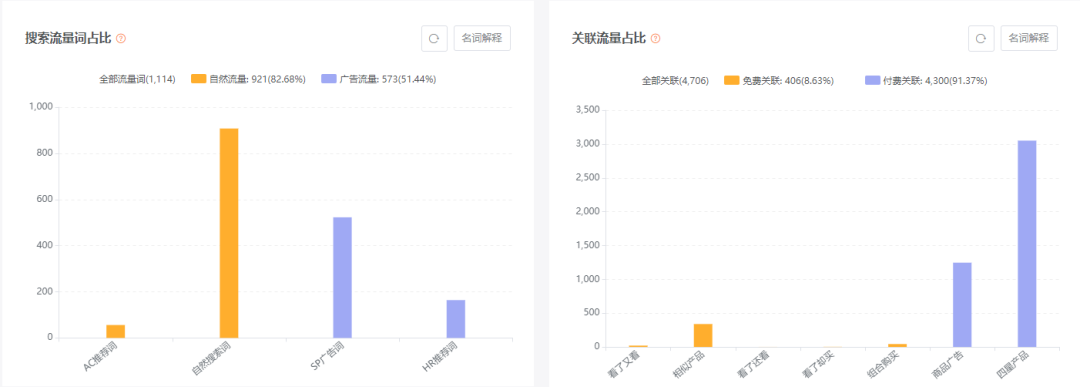Select the 商品广告 bar
Screen dimensions: 1080x387
pos(962,305)
